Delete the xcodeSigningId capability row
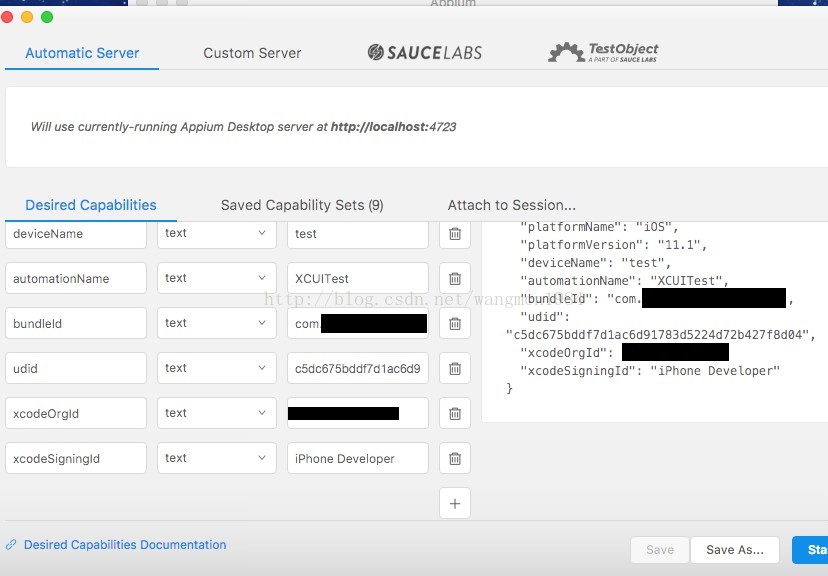The height and width of the screenshot is (576, 828). point(455,458)
